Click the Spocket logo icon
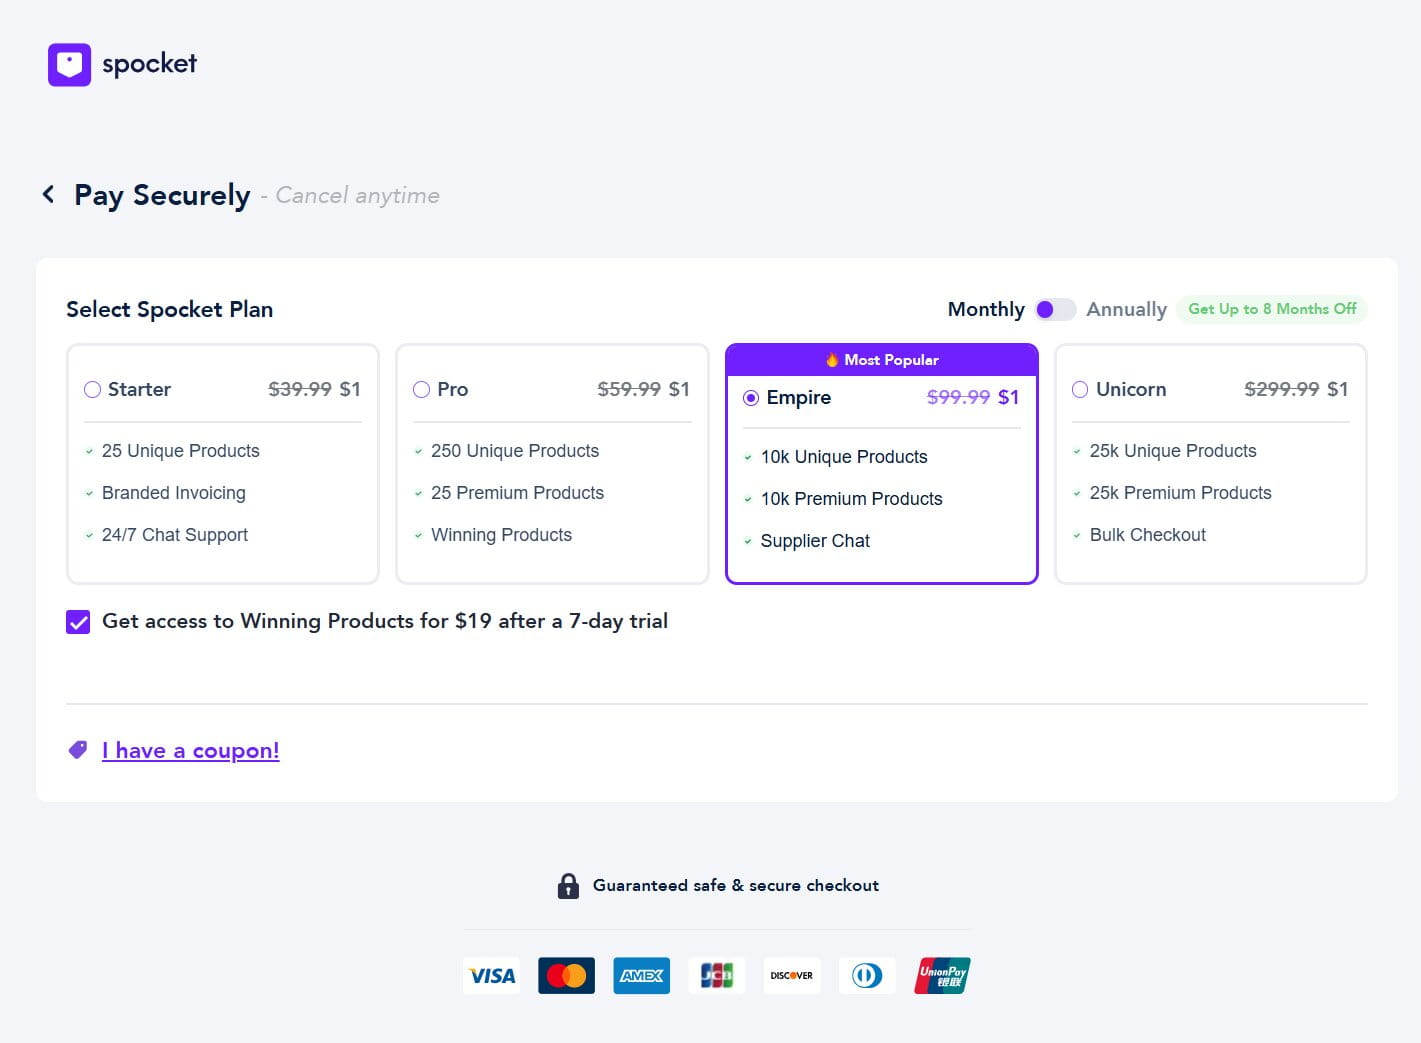Image resolution: width=1421 pixels, height=1043 pixels. click(x=69, y=64)
